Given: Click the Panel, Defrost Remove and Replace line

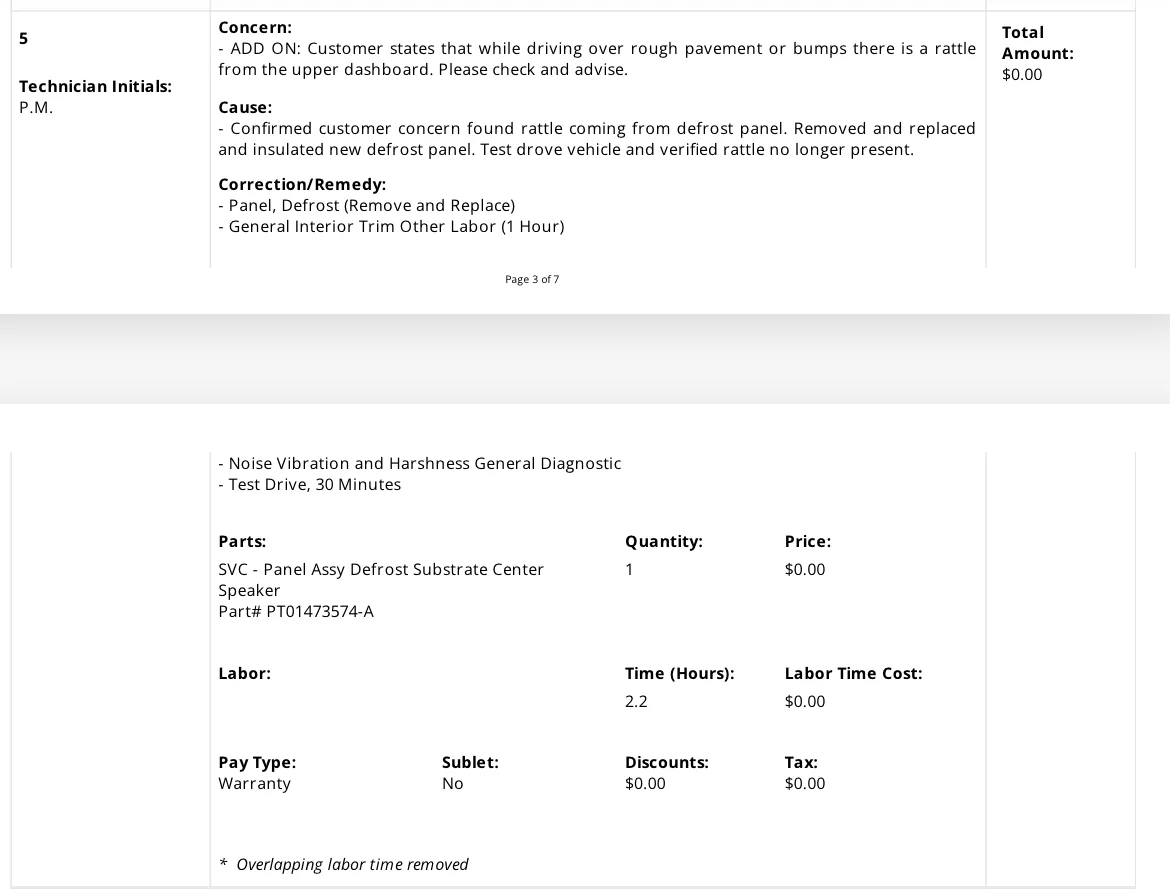Looking at the screenshot, I should pyautogui.click(x=366, y=205).
